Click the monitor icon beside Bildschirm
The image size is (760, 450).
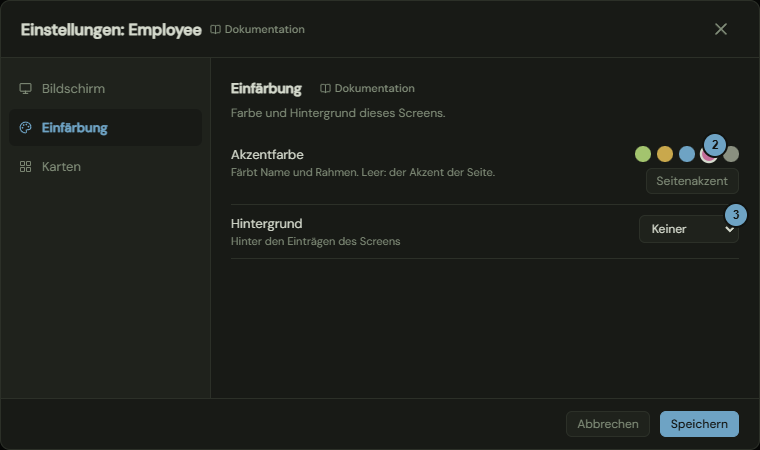click(25, 89)
